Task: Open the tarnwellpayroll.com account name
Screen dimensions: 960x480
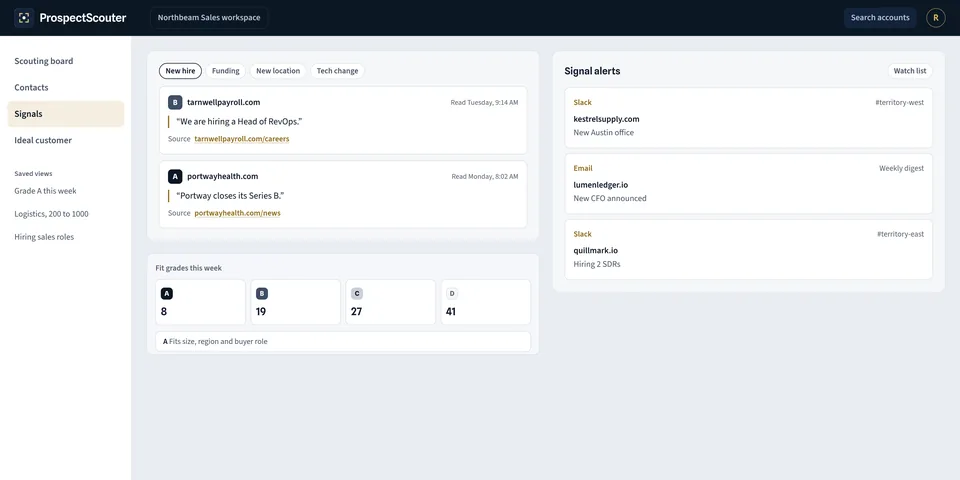Action: pyautogui.click(x=223, y=102)
